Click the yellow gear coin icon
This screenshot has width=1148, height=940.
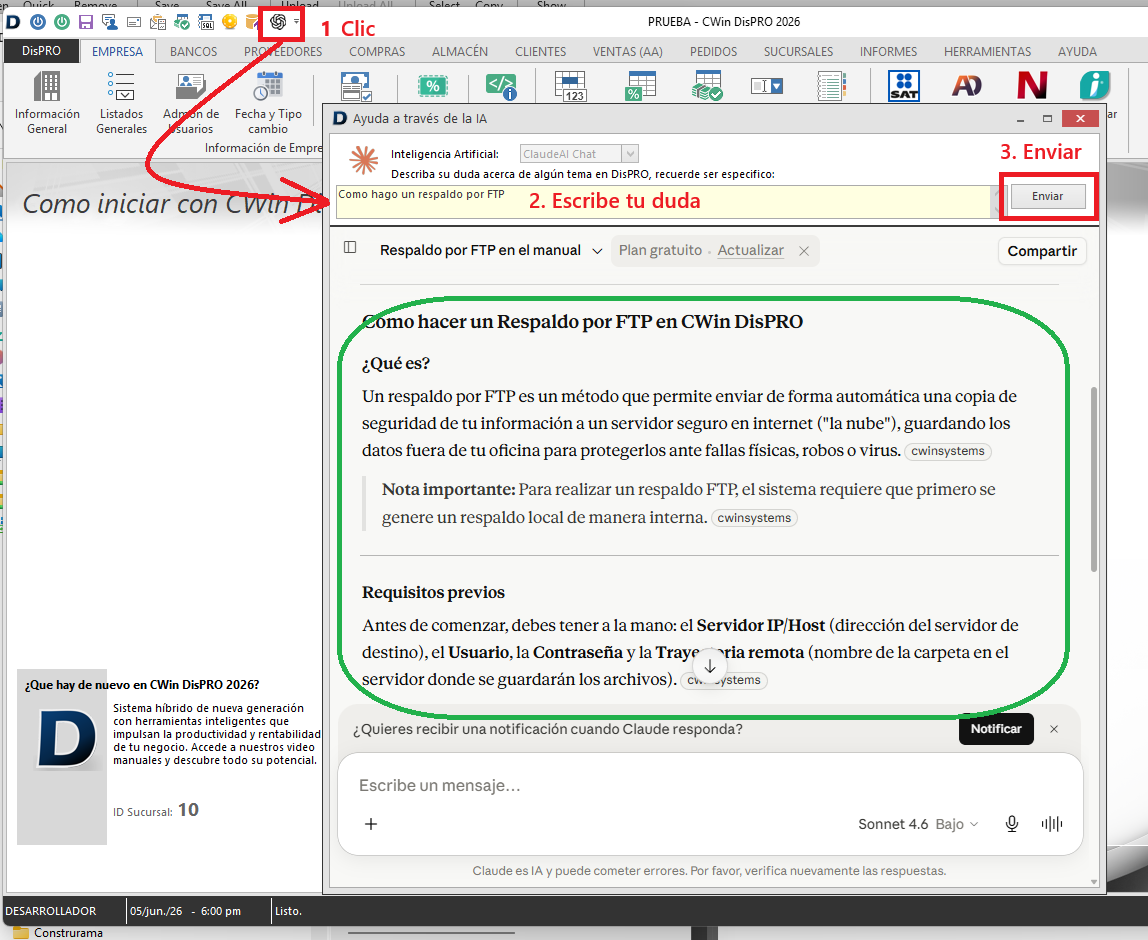(230, 22)
